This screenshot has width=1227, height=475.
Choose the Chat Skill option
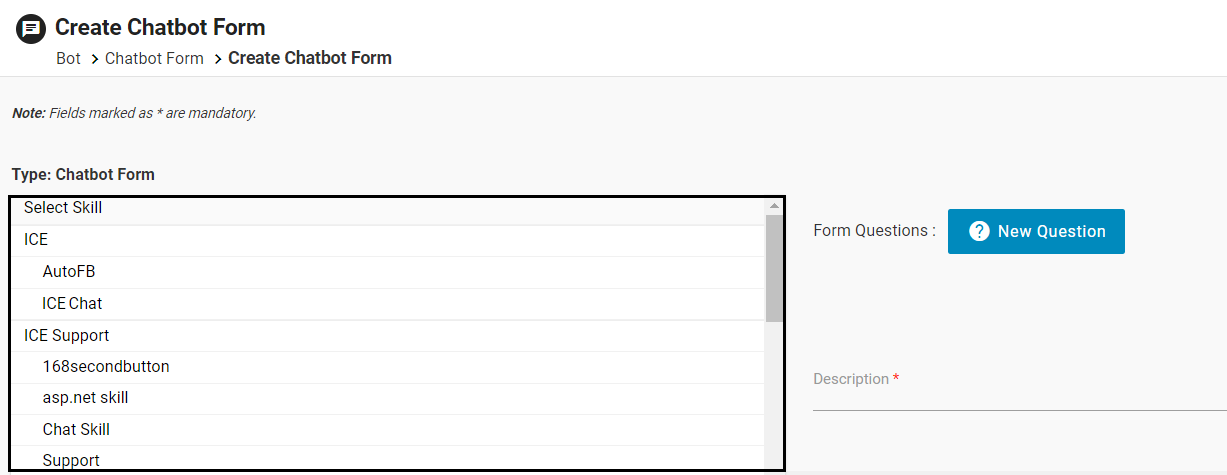coord(76,430)
